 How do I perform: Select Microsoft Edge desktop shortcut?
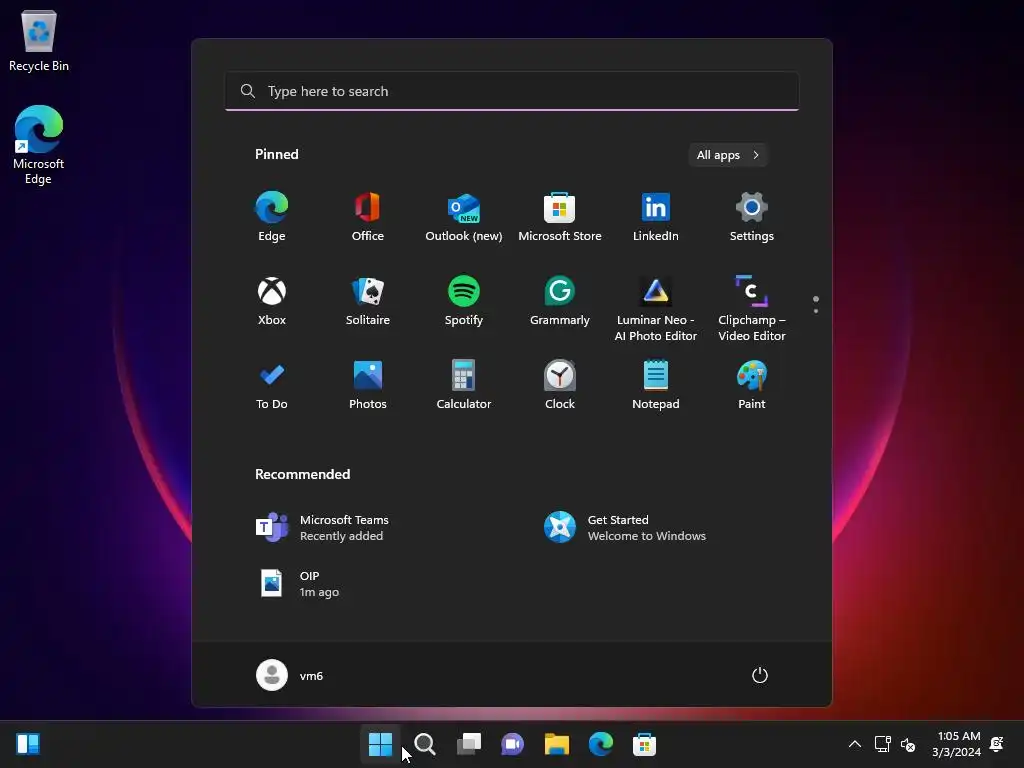tap(39, 145)
